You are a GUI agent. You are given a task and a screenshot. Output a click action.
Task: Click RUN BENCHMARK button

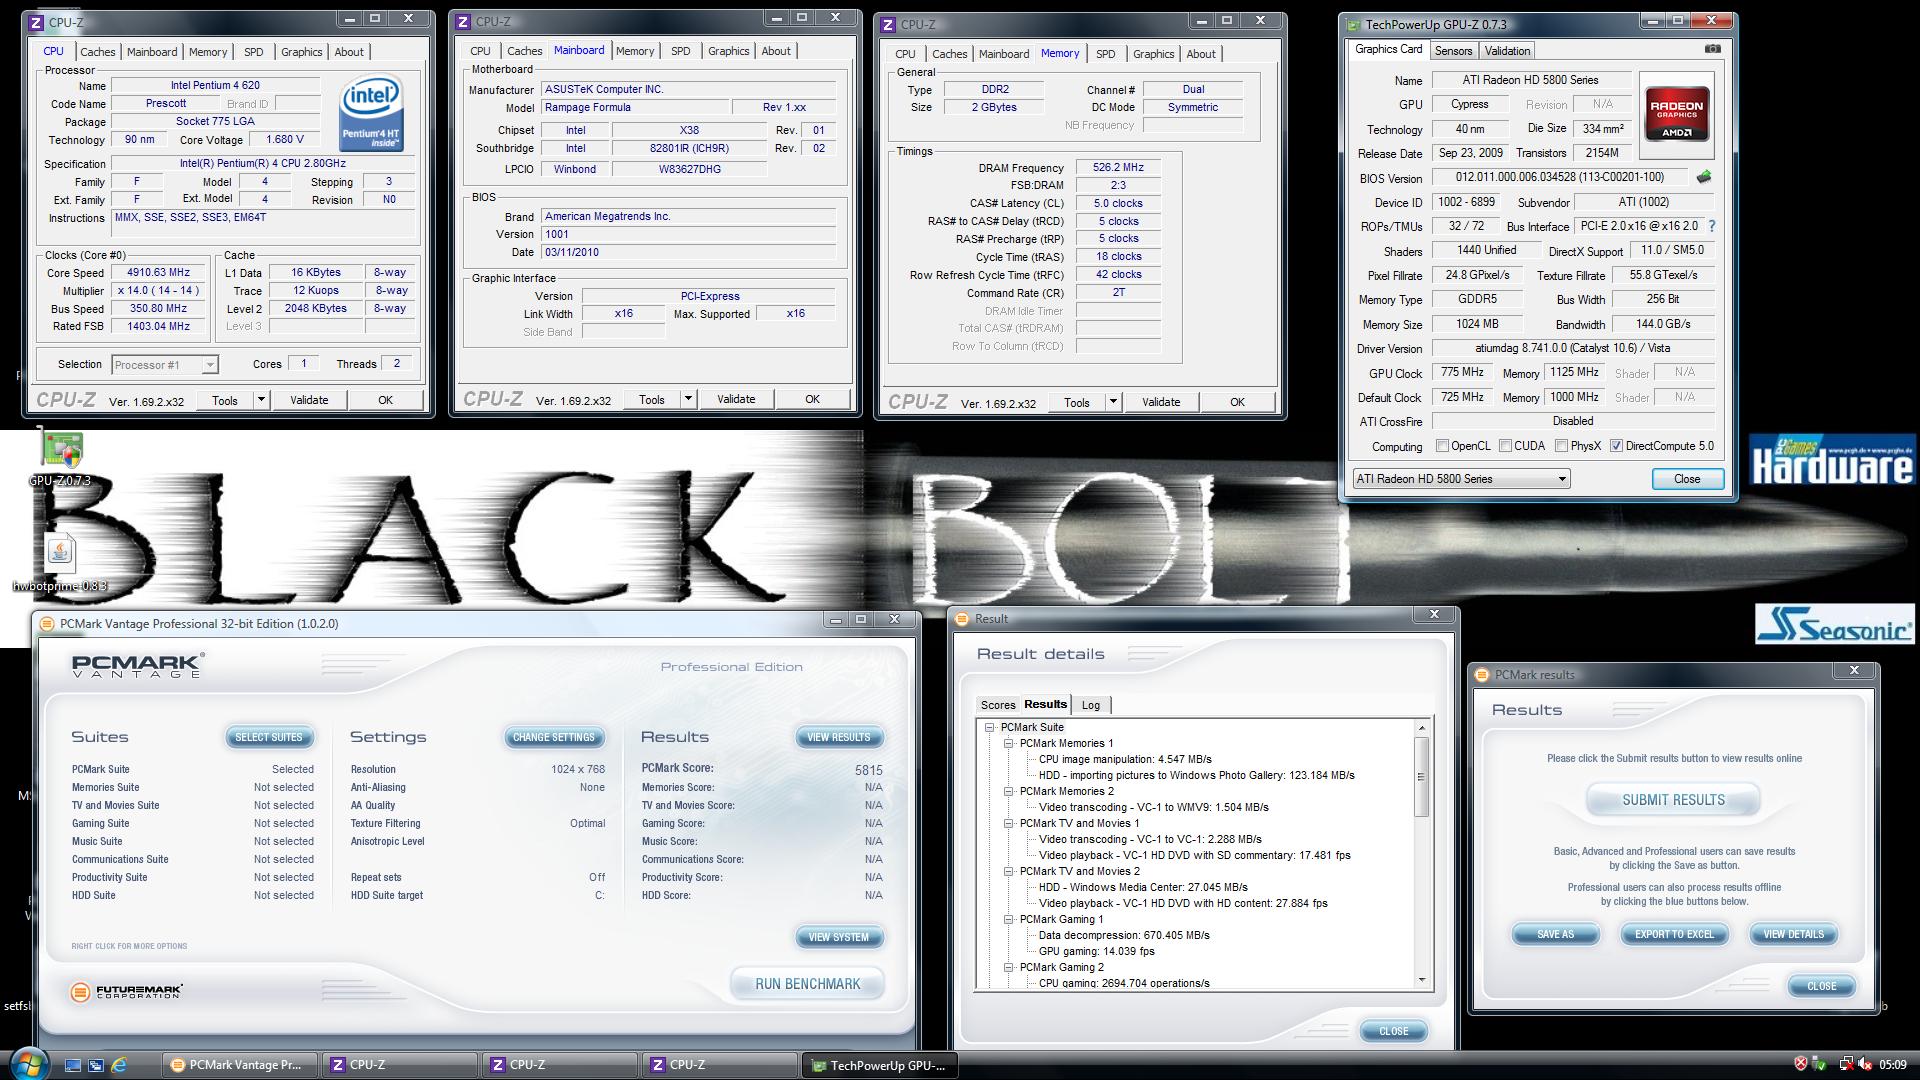(807, 984)
